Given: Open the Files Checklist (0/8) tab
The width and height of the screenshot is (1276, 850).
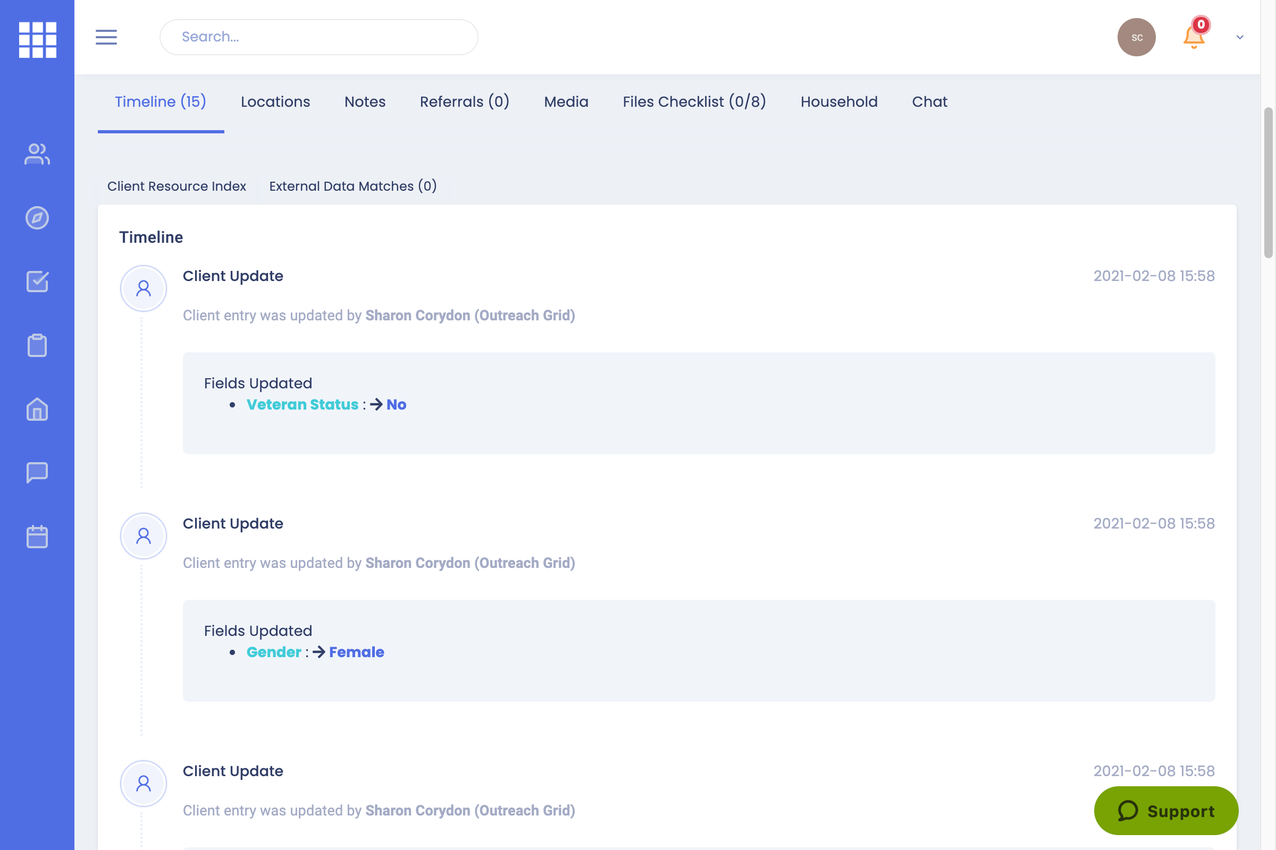Looking at the screenshot, I should pos(694,102).
